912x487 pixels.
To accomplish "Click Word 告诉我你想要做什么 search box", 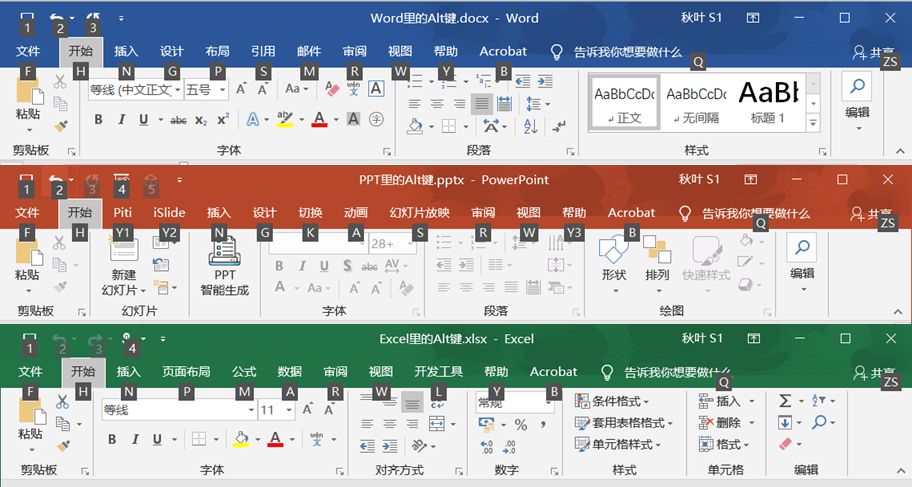I will click(x=628, y=52).
